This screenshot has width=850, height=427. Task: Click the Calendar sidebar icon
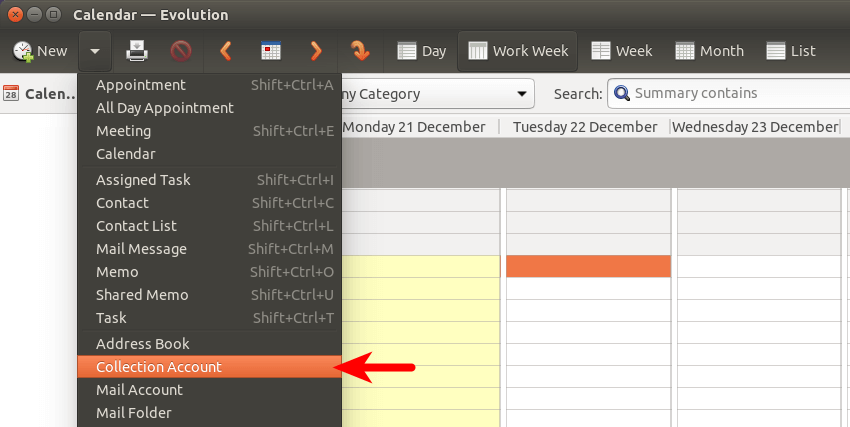click(12, 94)
